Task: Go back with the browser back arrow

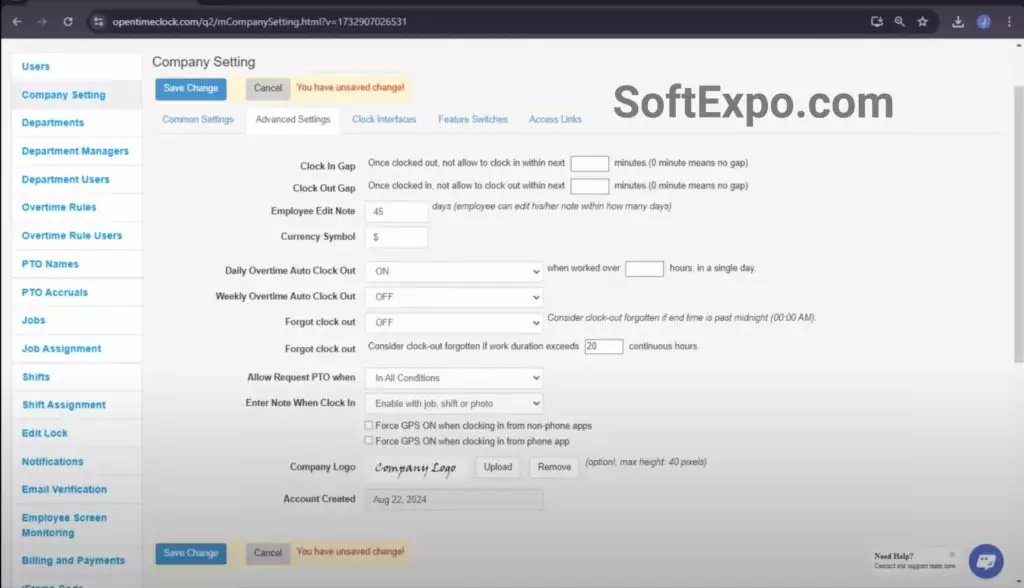Action: coord(17,21)
